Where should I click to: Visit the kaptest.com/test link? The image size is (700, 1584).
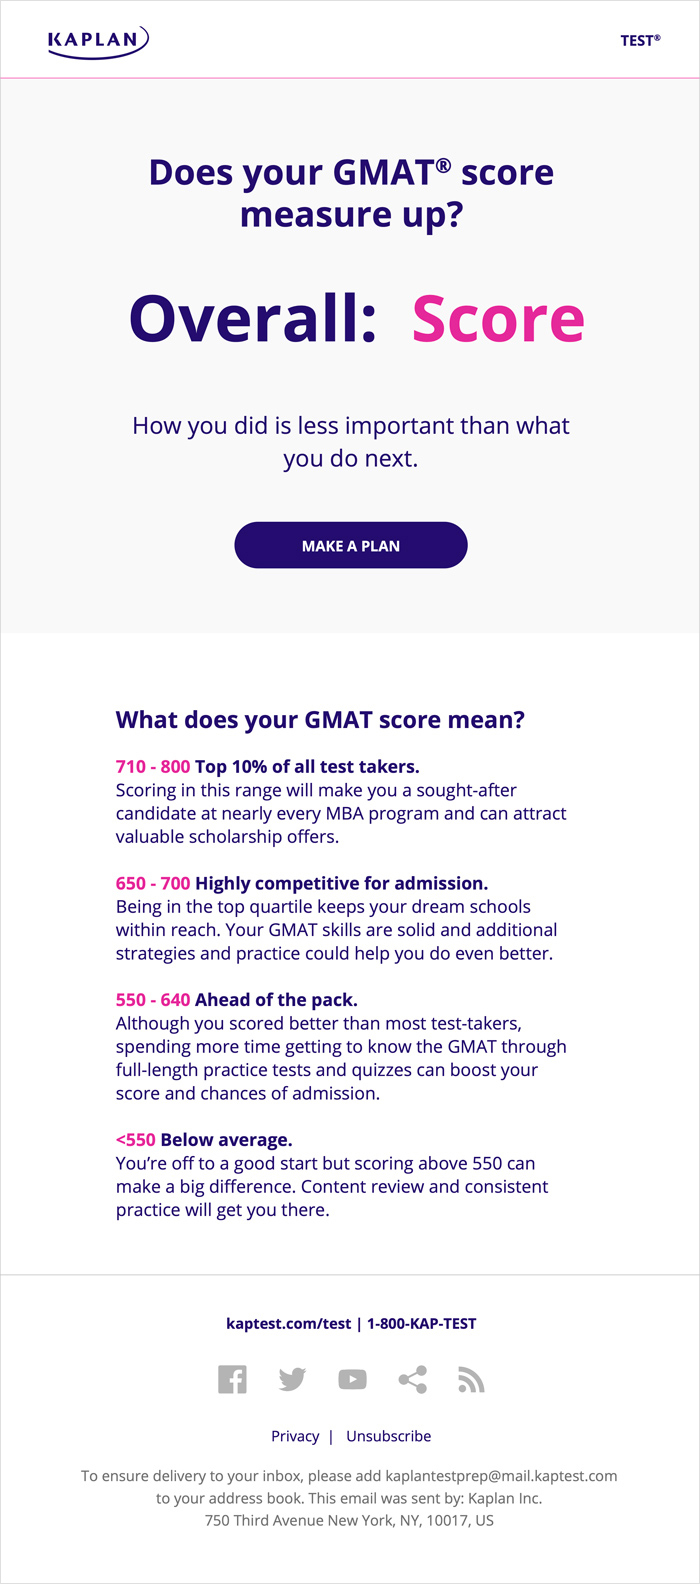pyautogui.click(x=288, y=1324)
